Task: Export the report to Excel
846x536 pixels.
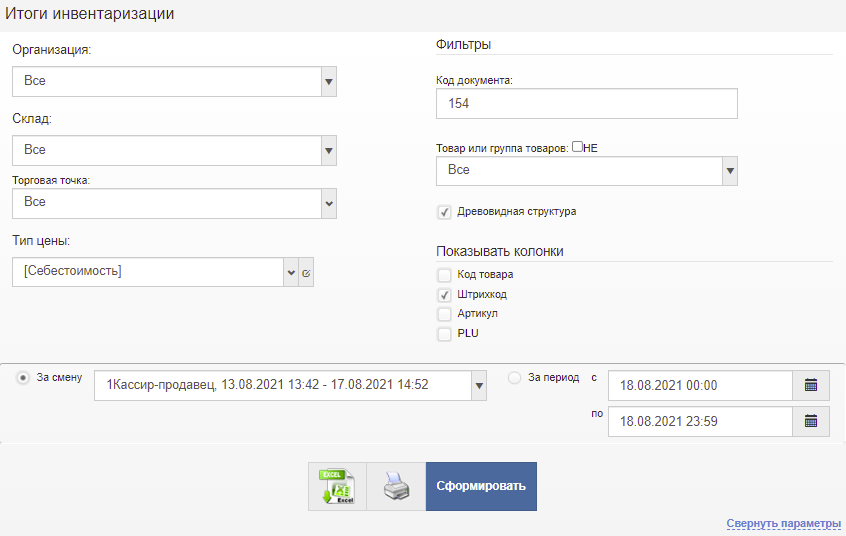Action: (x=337, y=487)
